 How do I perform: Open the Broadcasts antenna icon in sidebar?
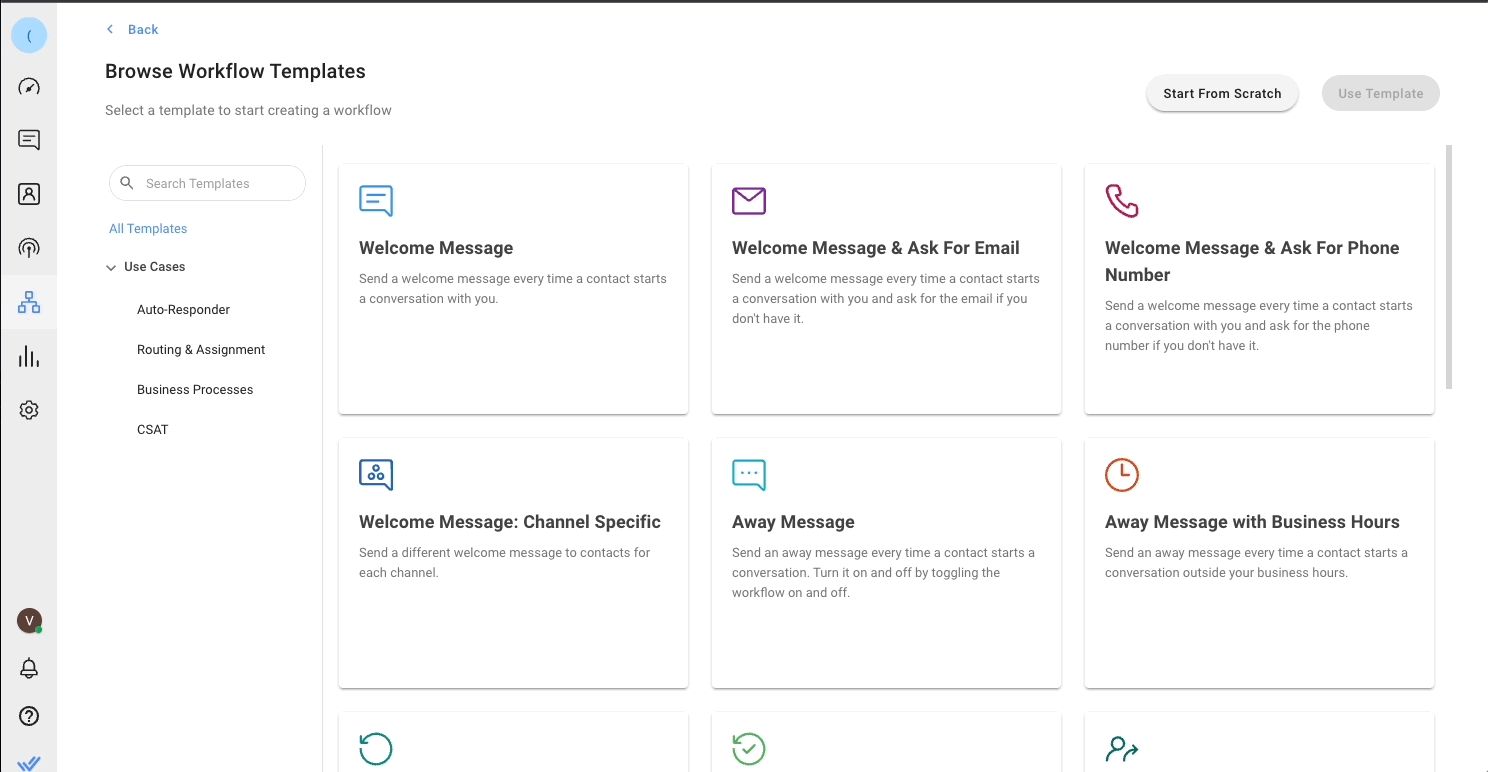[29, 248]
